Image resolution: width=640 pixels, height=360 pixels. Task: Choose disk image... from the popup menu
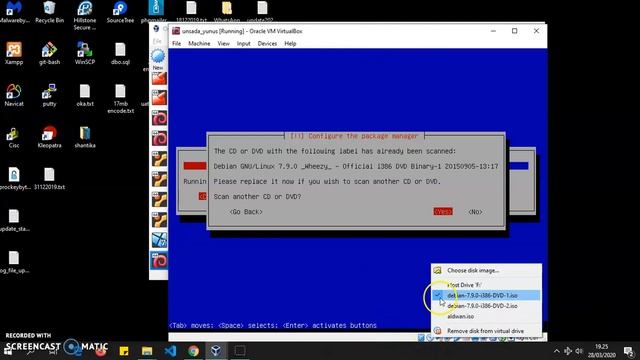coord(487,270)
